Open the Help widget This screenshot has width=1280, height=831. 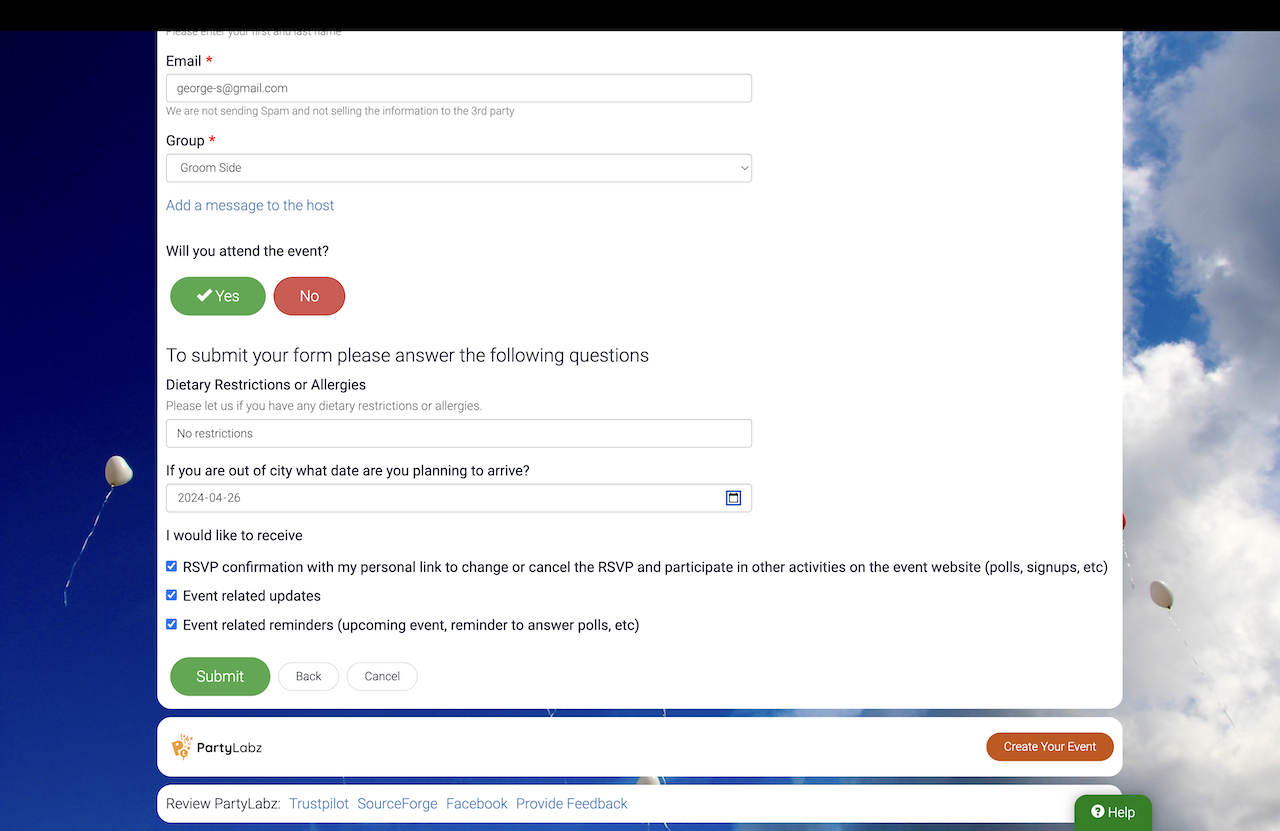pos(1112,812)
